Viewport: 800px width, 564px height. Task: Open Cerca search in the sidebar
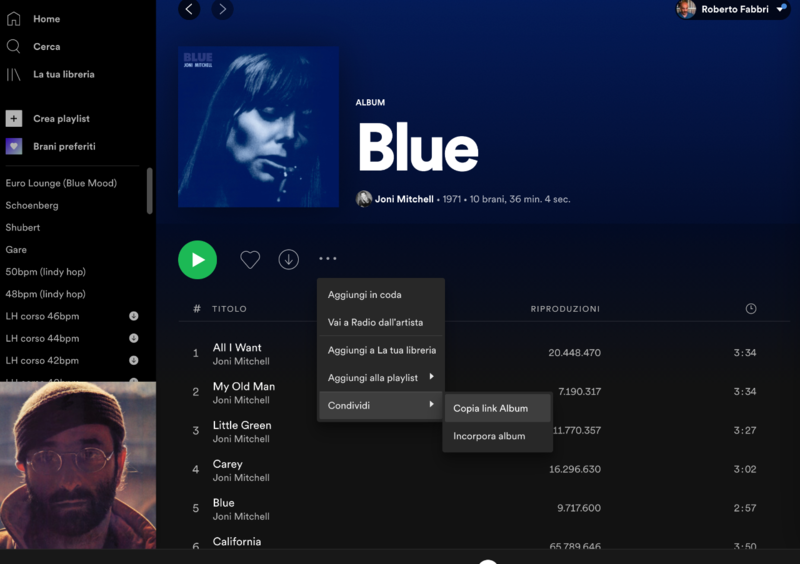(x=46, y=47)
